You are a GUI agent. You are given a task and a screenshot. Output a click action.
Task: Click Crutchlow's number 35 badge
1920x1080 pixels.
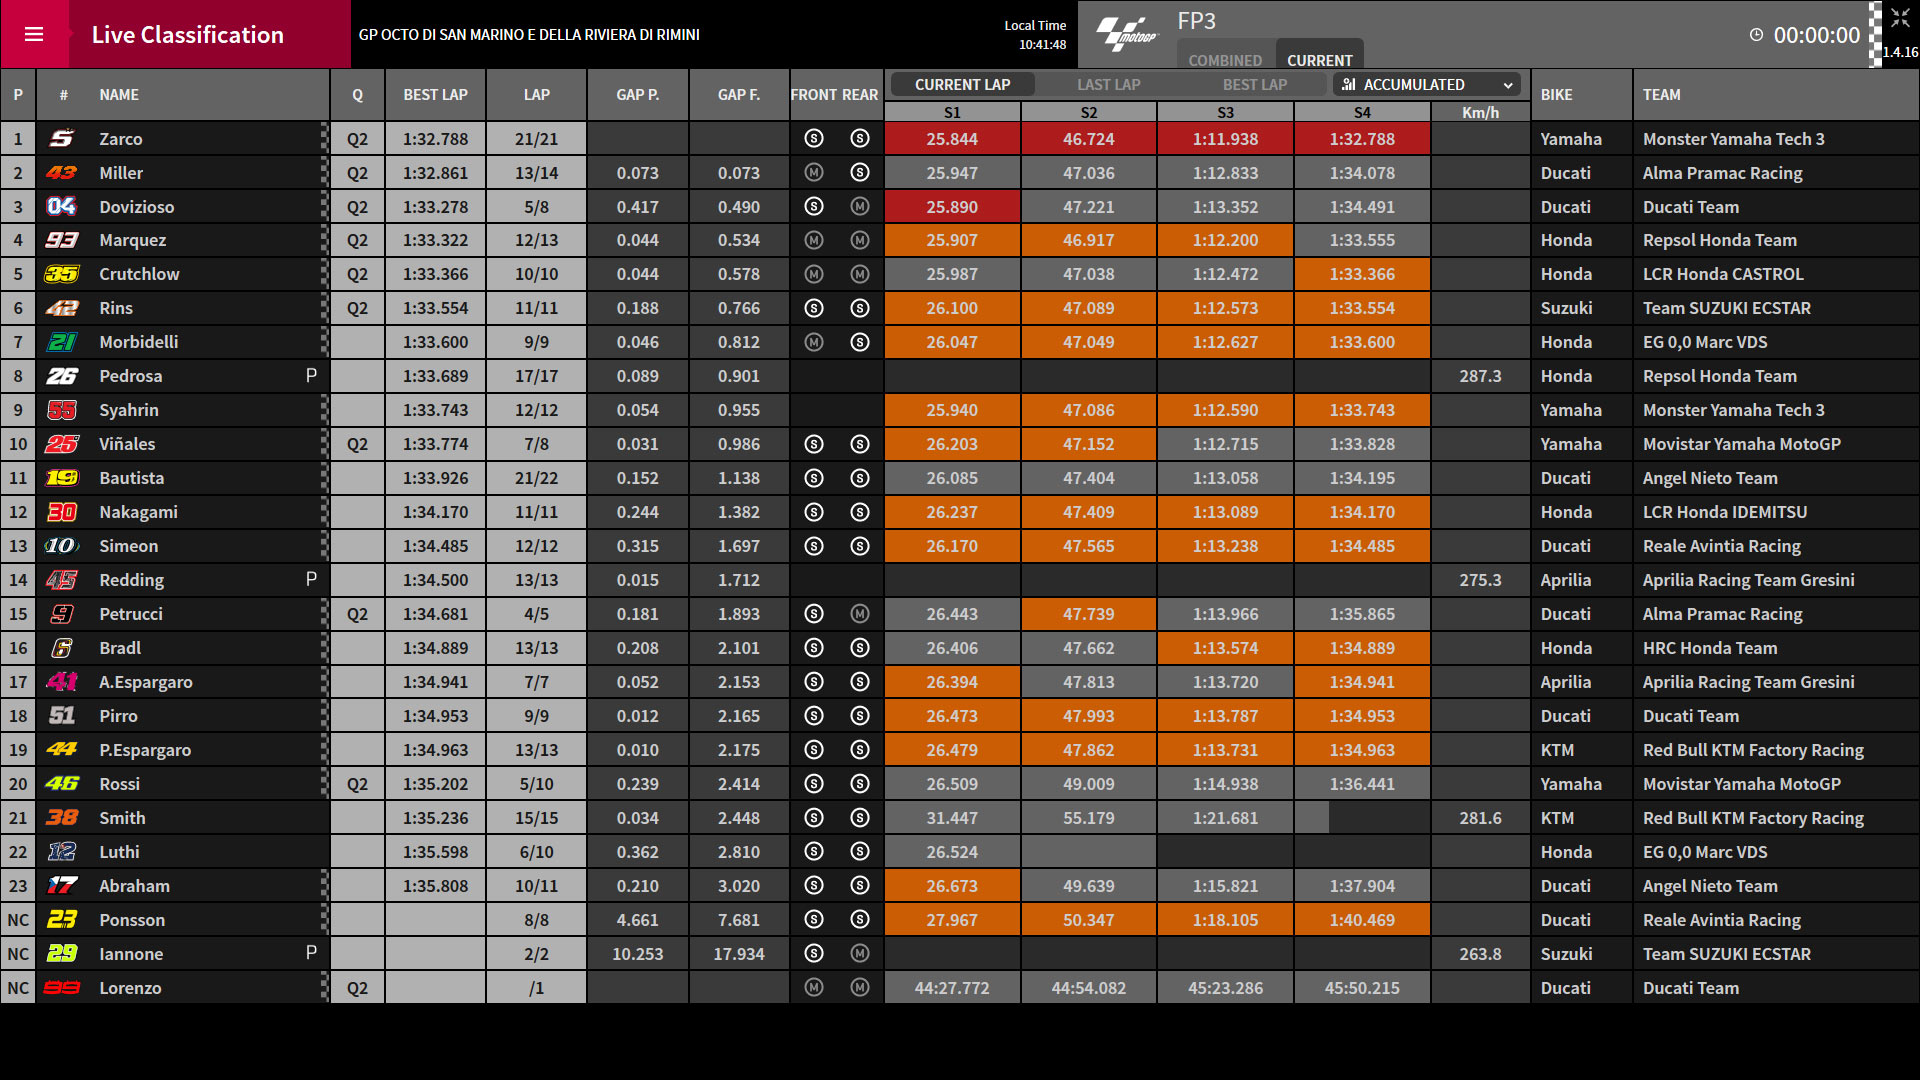(62, 274)
